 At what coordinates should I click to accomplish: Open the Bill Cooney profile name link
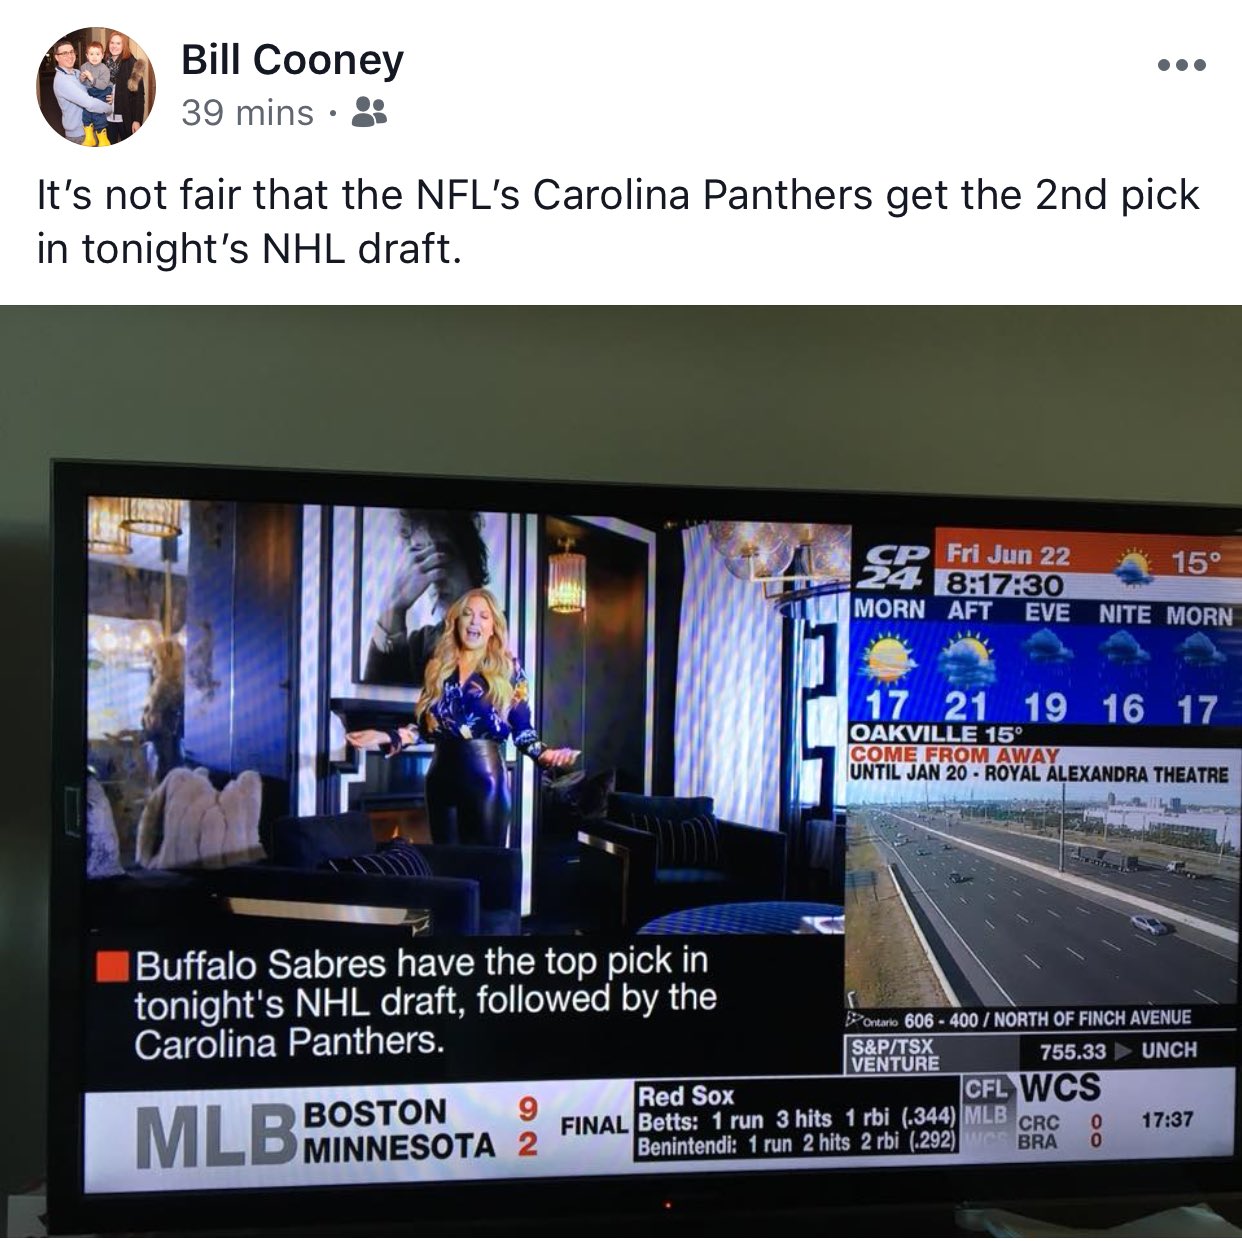pos(292,59)
